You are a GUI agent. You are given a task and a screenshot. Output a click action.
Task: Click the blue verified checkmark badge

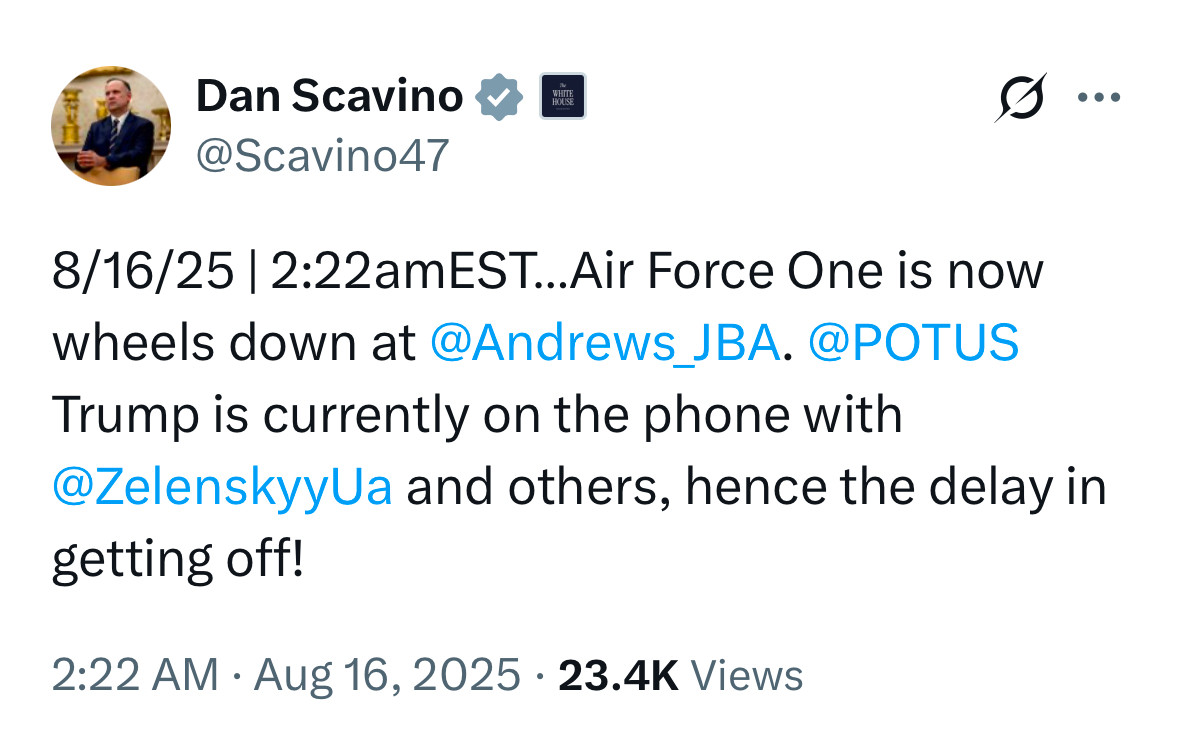click(x=499, y=97)
